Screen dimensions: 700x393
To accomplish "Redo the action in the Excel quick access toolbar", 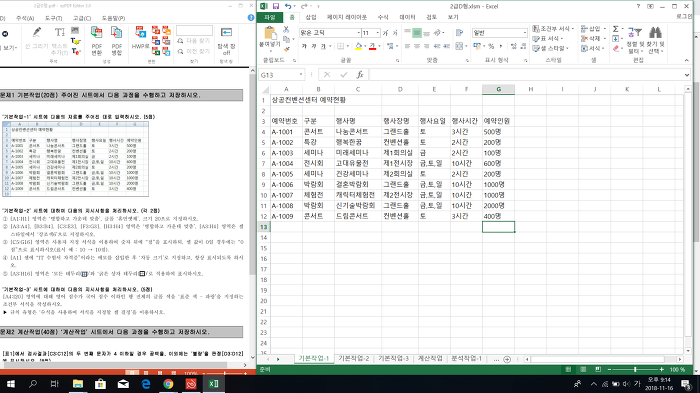I will tap(304, 6).
